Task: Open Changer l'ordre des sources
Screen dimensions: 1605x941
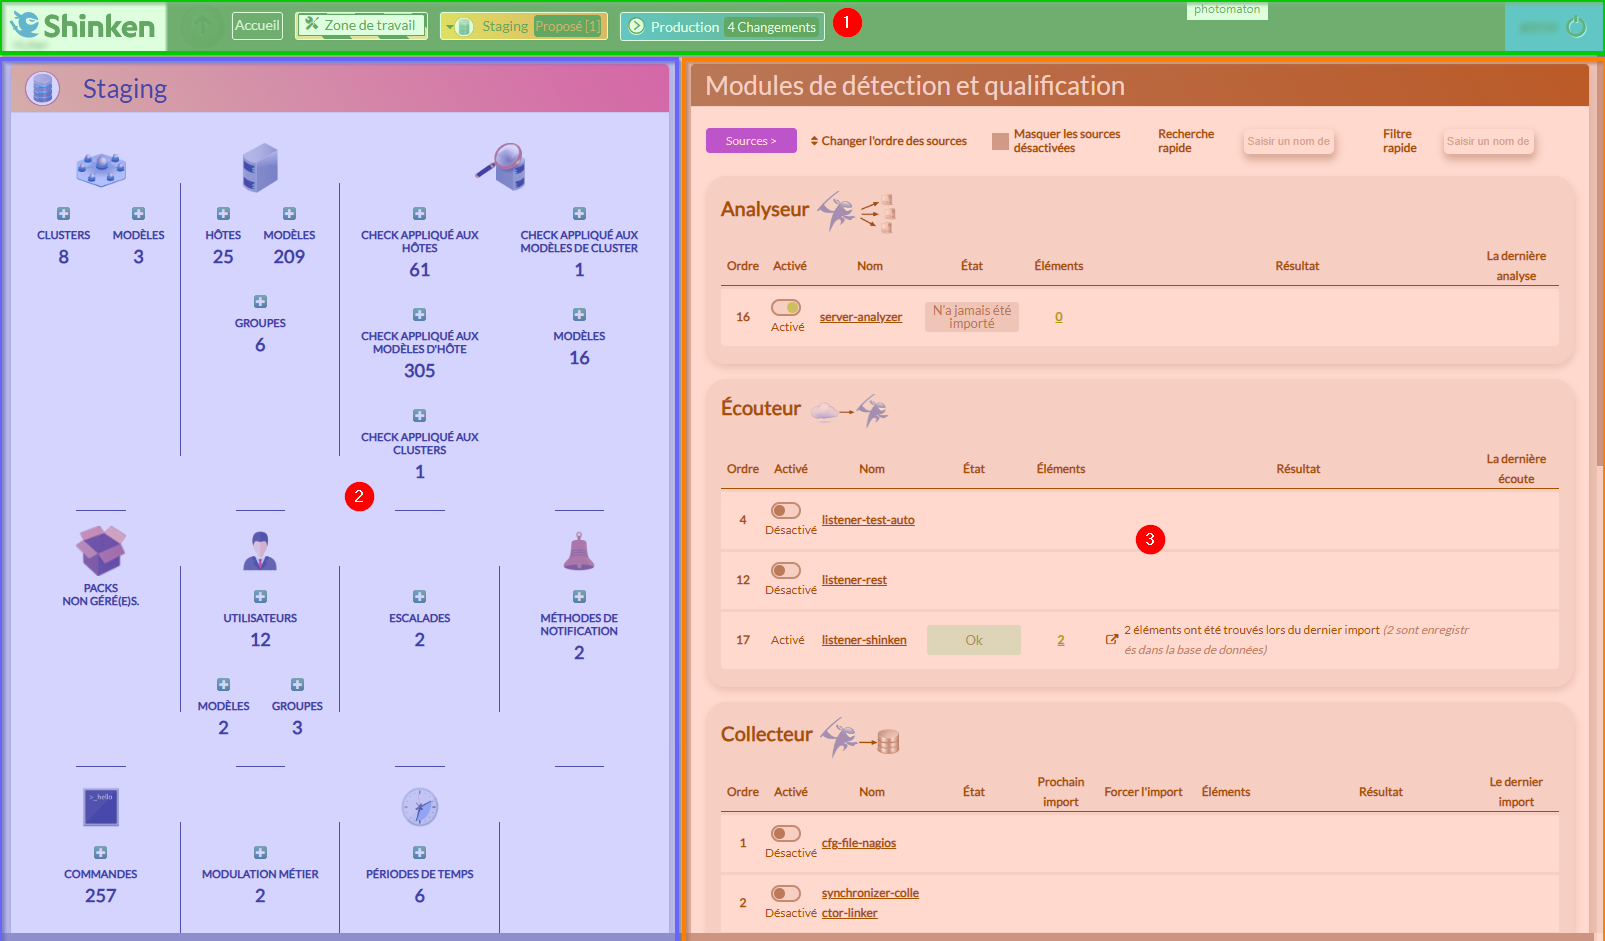Action: pos(888,141)
